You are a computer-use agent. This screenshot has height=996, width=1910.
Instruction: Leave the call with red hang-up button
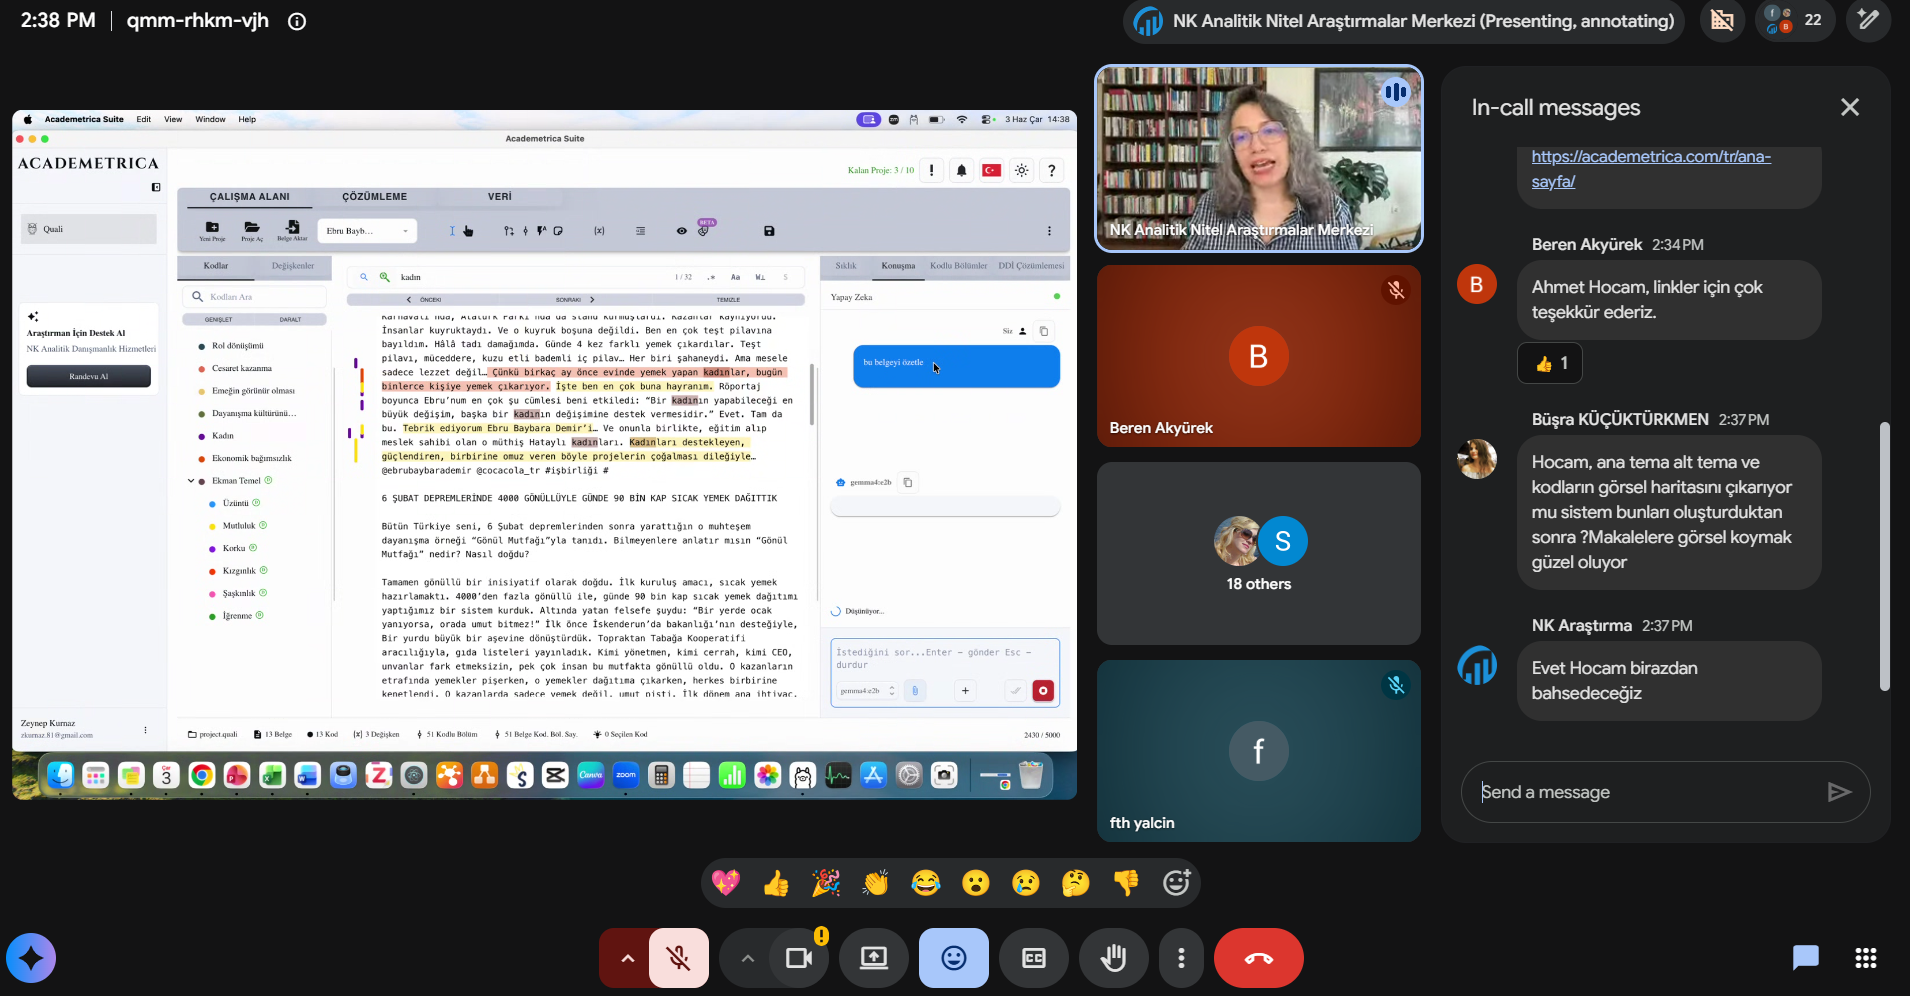point(1258,958)
